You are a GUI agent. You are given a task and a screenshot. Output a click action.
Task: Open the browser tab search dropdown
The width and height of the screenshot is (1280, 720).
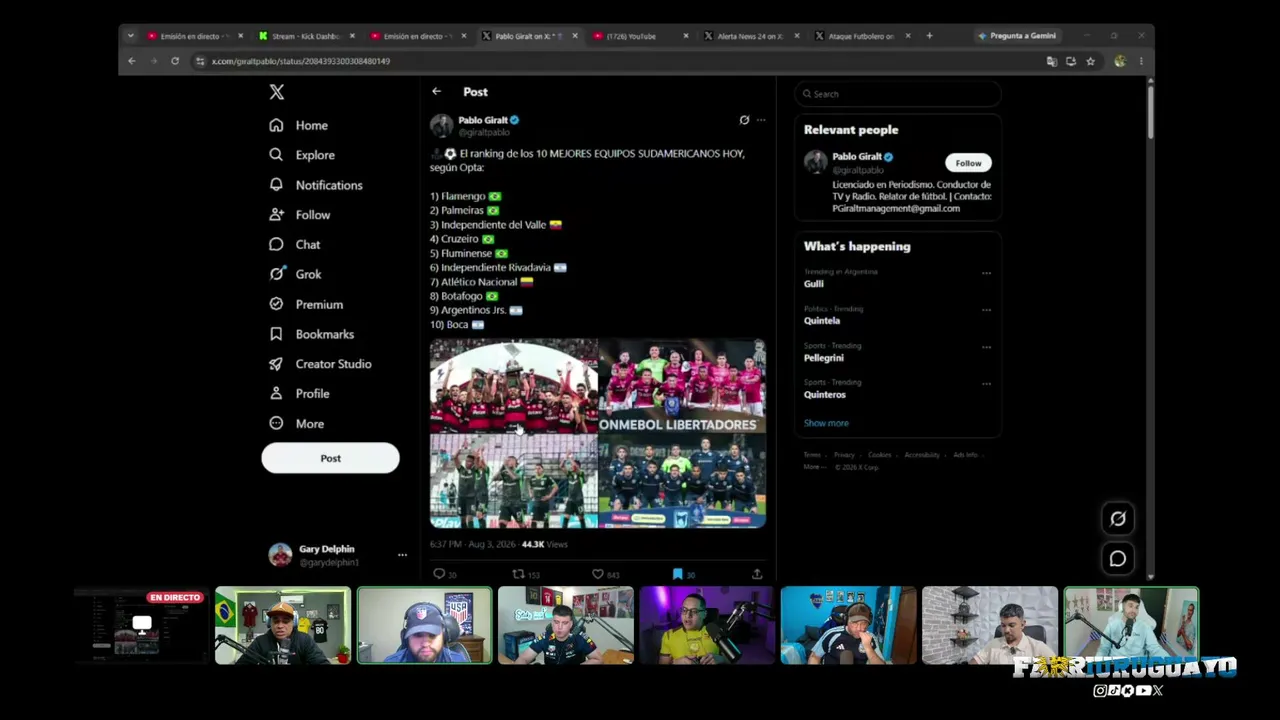[x=130, y=36]
